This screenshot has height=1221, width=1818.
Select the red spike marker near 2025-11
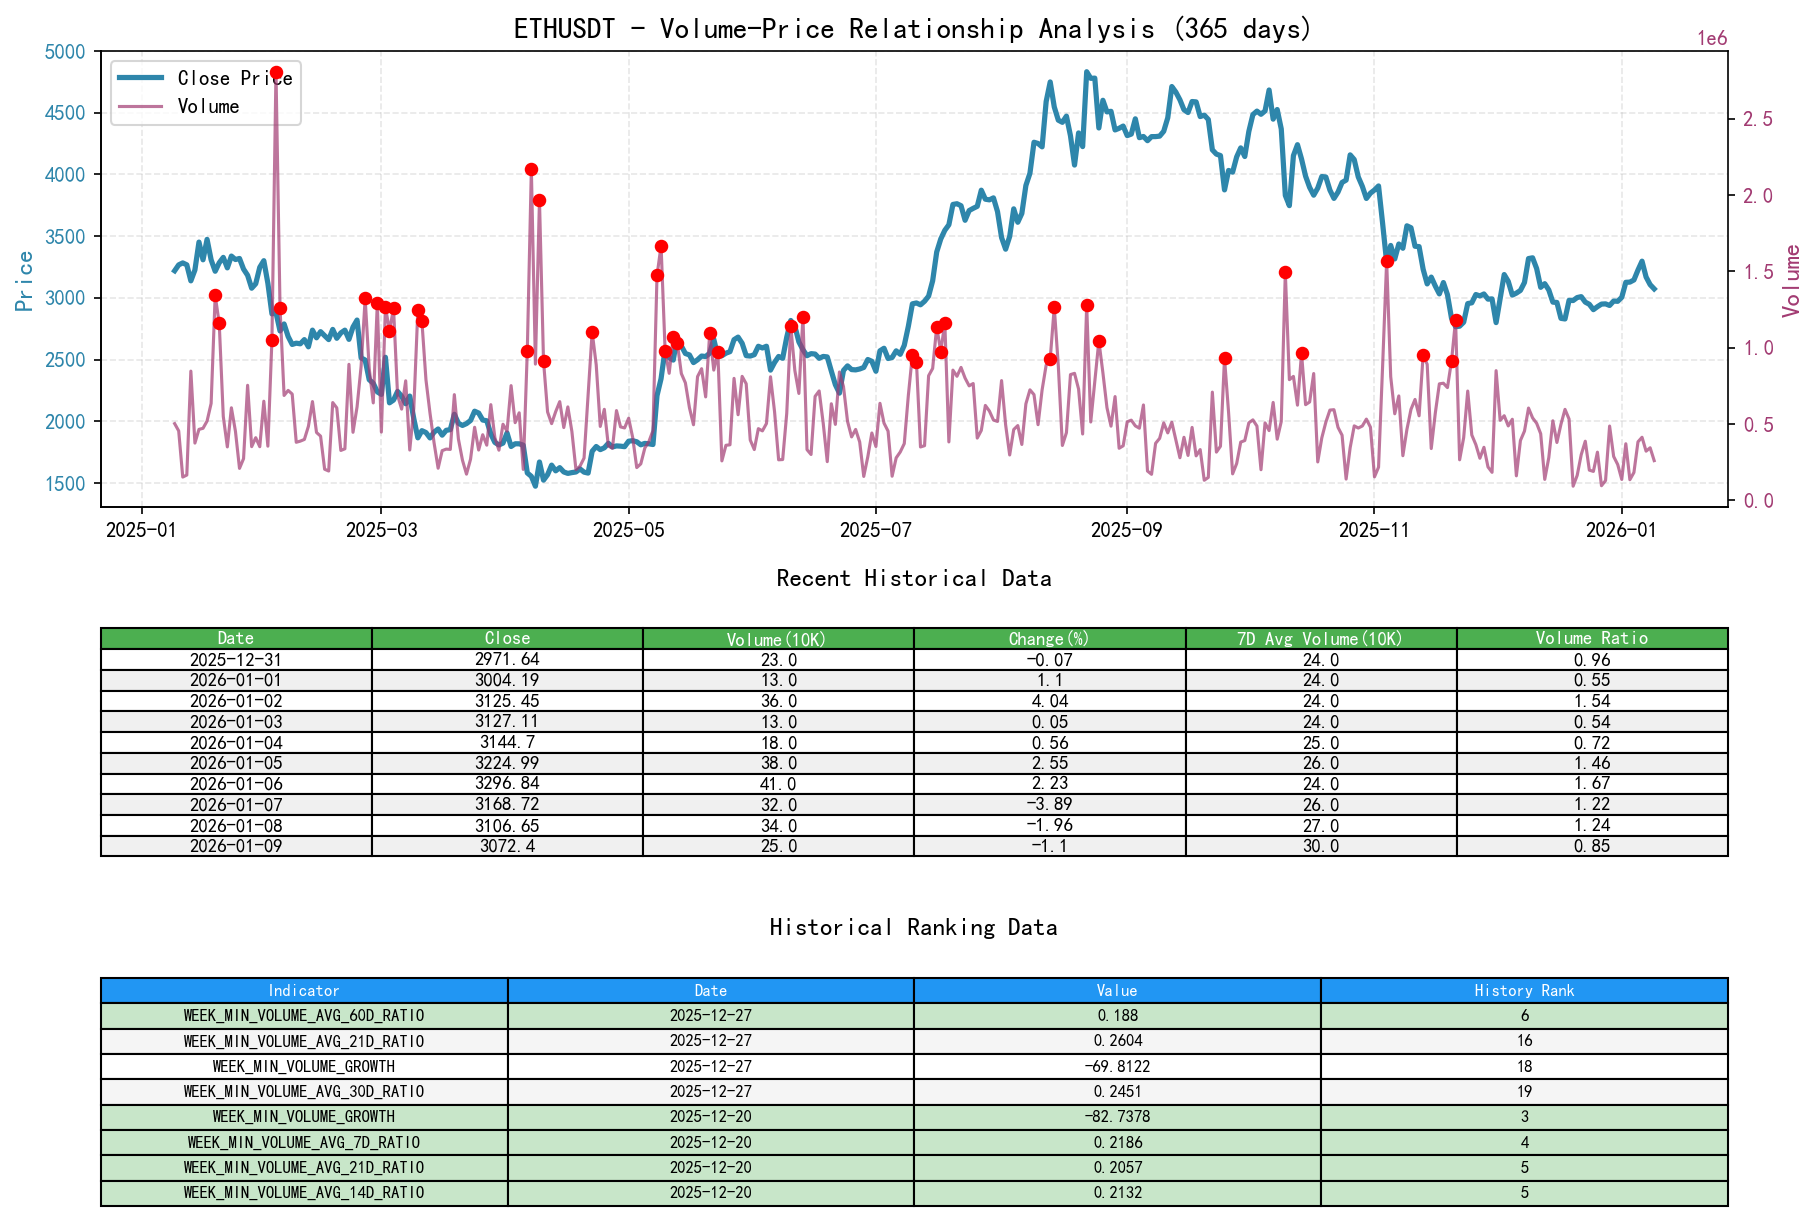click(x=1389, y=260)
